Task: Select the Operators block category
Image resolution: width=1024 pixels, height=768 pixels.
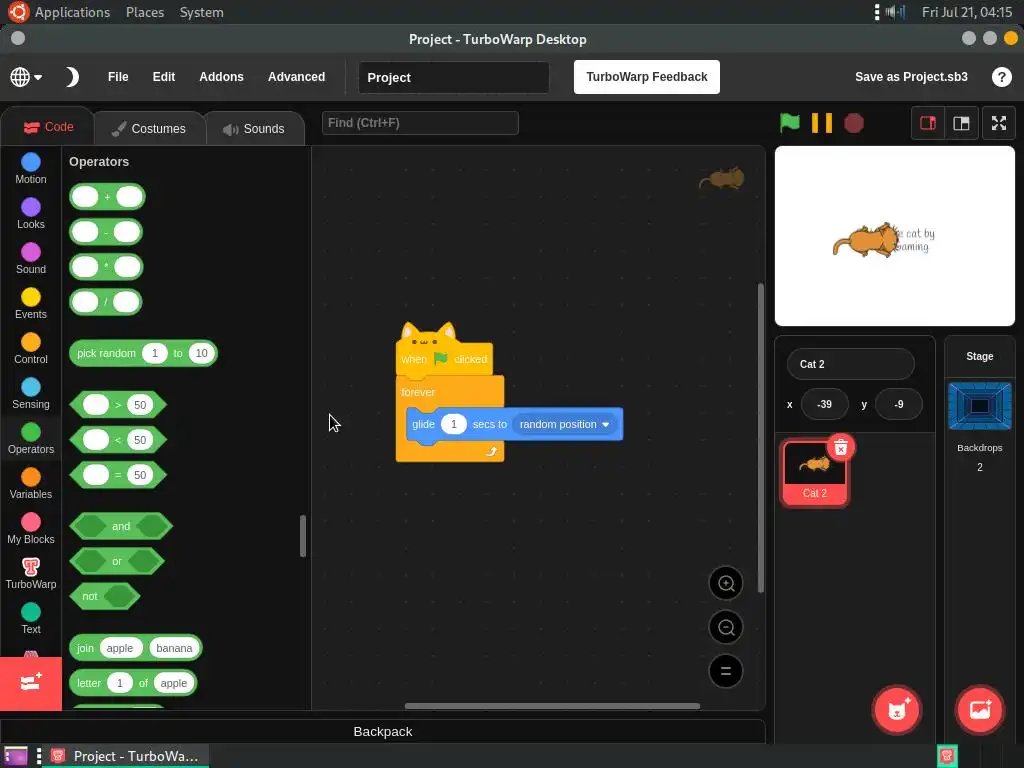Action: 31,439
